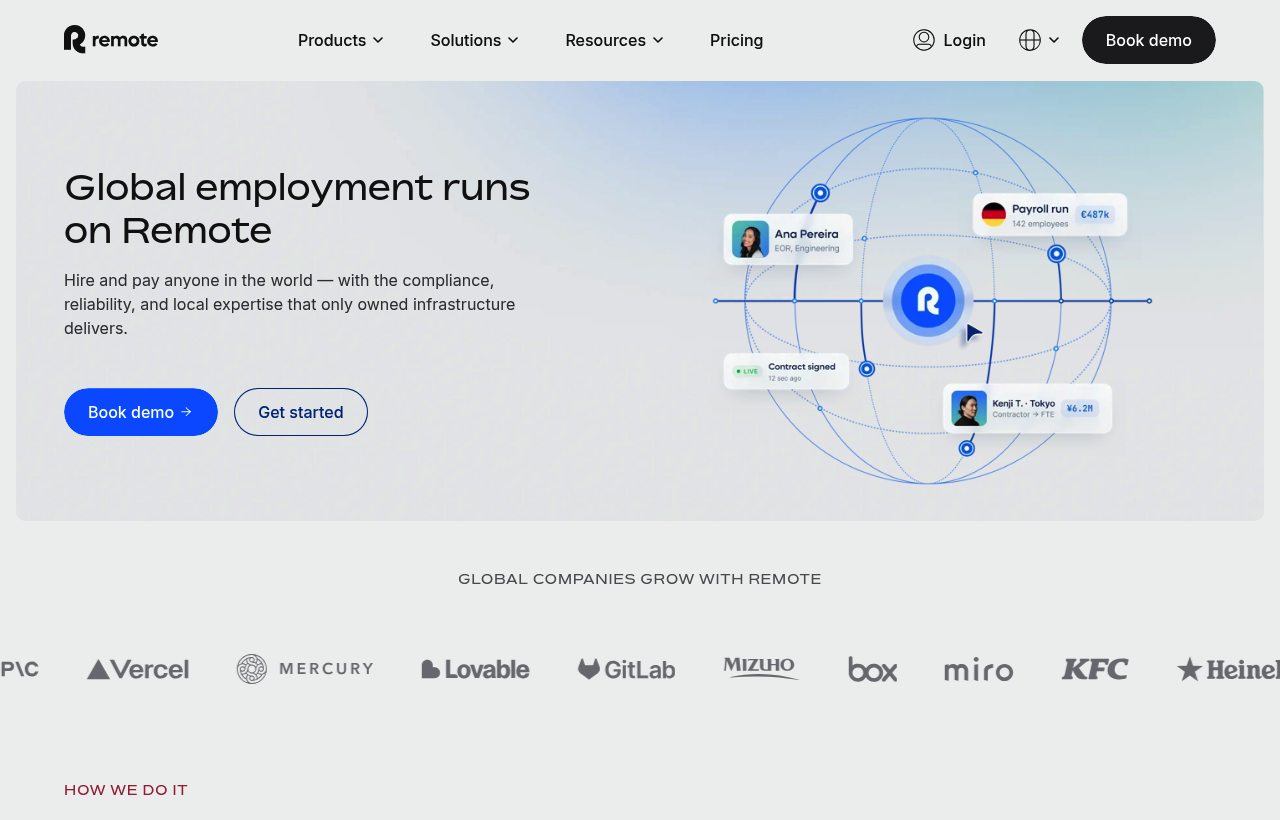Click the Ana Pereira profile card

tap(788, 239)
